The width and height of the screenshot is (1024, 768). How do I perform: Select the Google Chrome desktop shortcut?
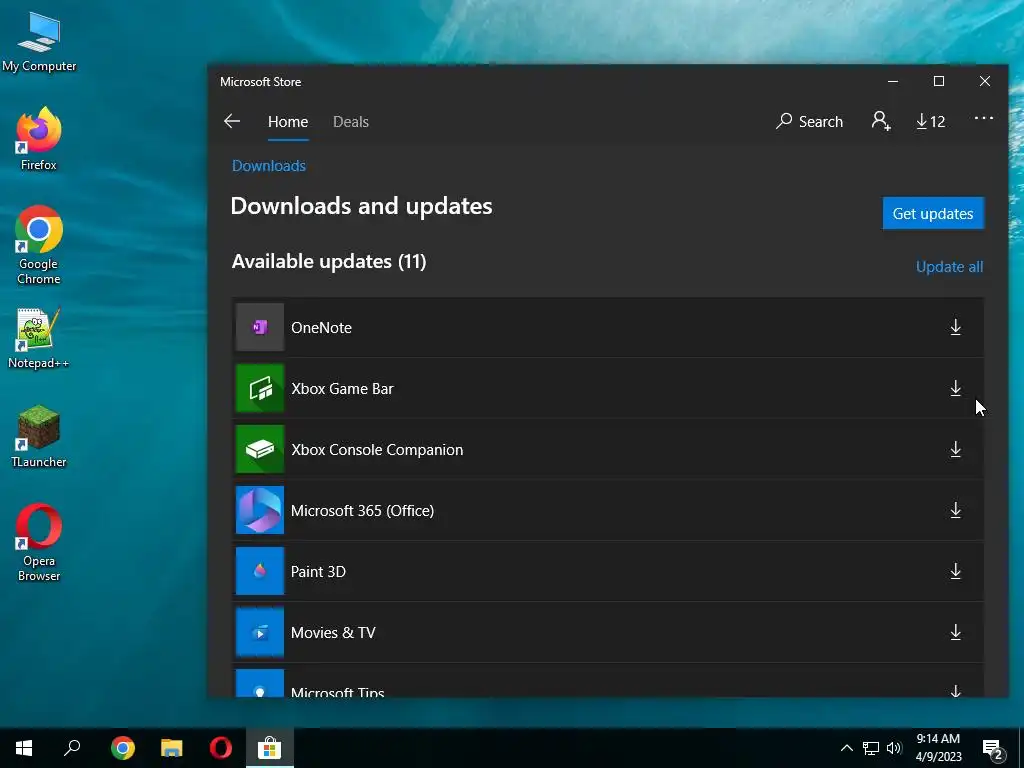(39, 246)
